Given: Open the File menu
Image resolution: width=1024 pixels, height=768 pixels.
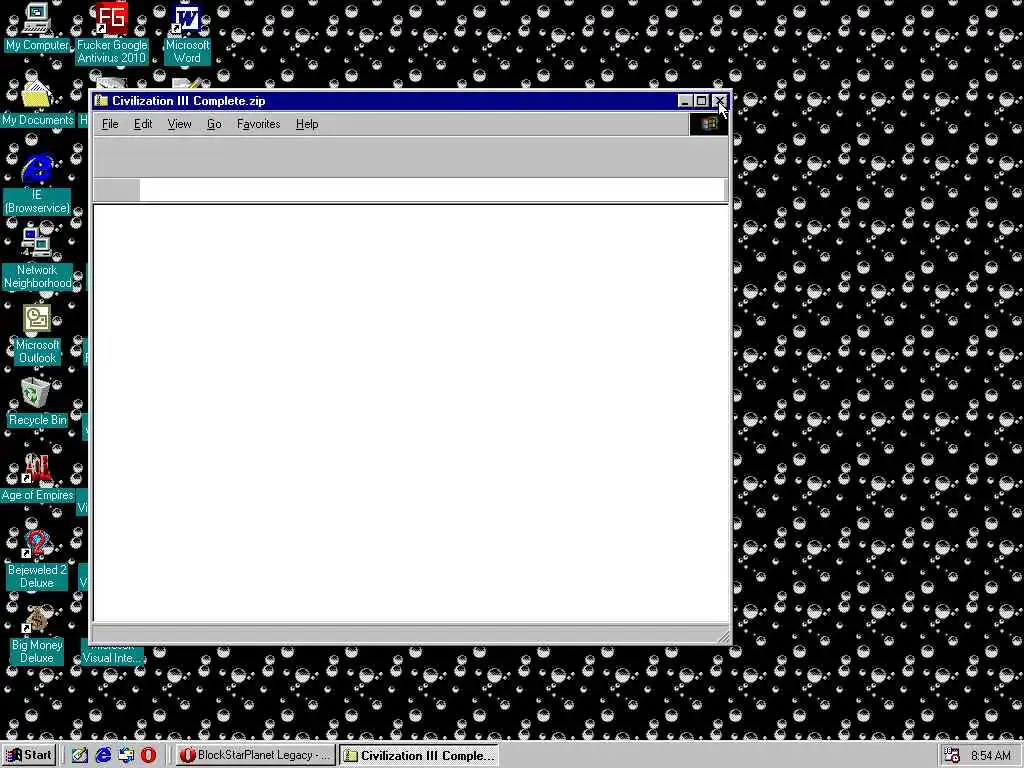Looking at the screenshot, I should [x=110, y=124].
